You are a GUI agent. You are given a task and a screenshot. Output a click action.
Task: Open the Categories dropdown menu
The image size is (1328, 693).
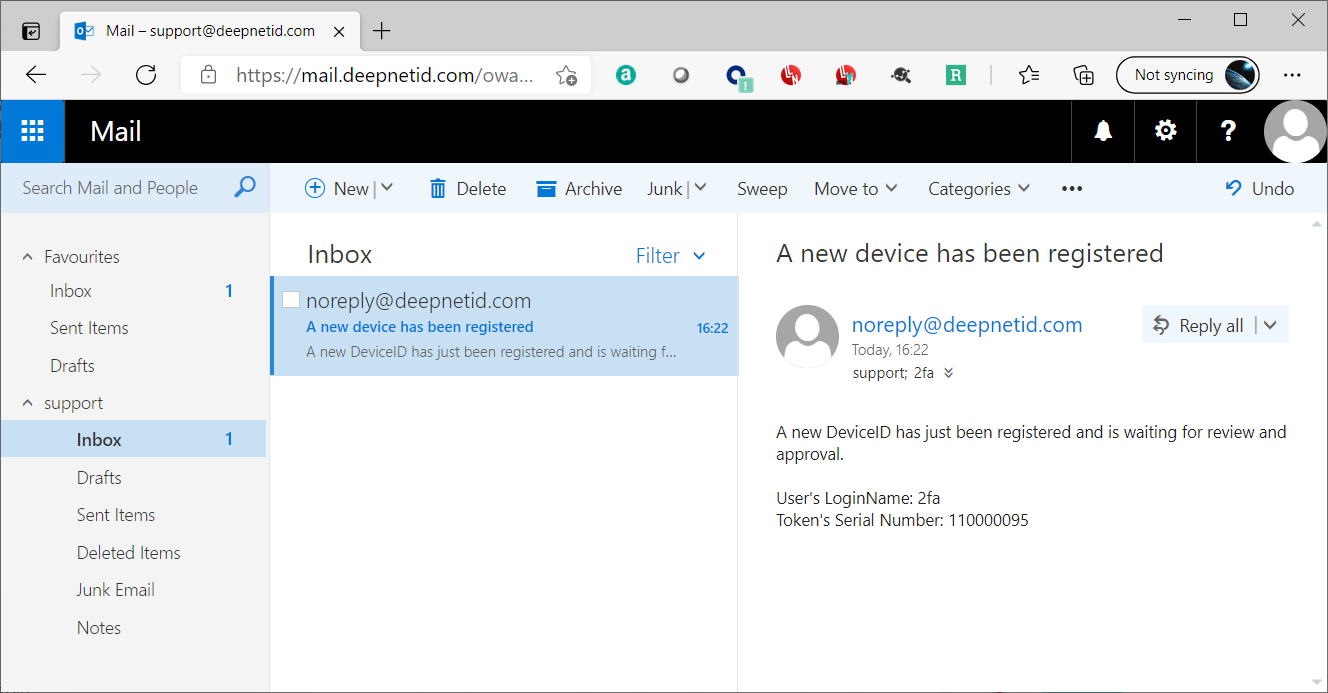tap(978, 189)
